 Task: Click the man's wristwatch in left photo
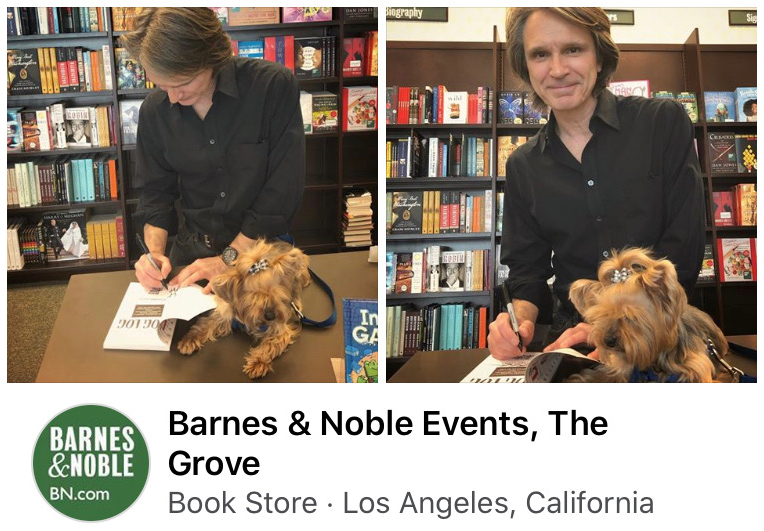pyautogui.click(x=229, y=255)
